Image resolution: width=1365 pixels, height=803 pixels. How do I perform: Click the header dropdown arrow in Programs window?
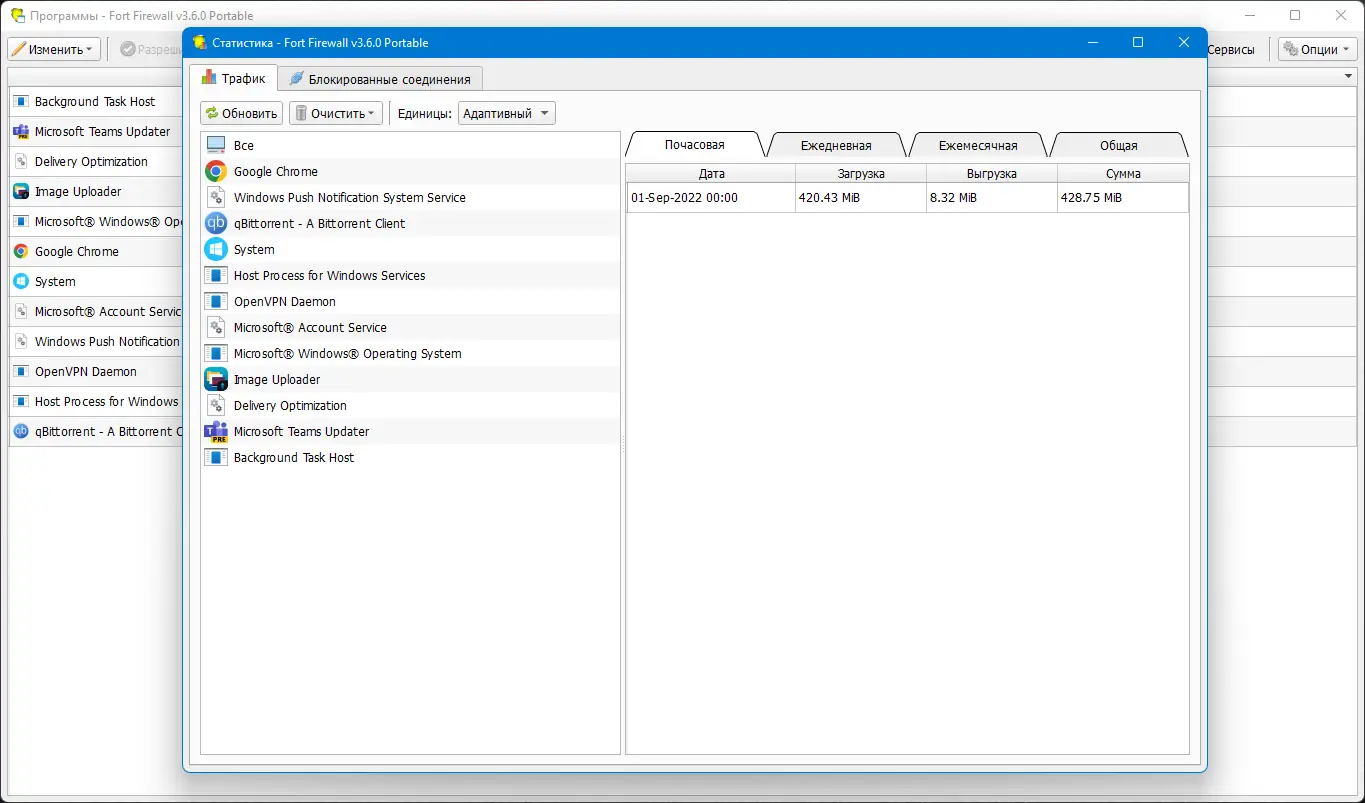1348,77
